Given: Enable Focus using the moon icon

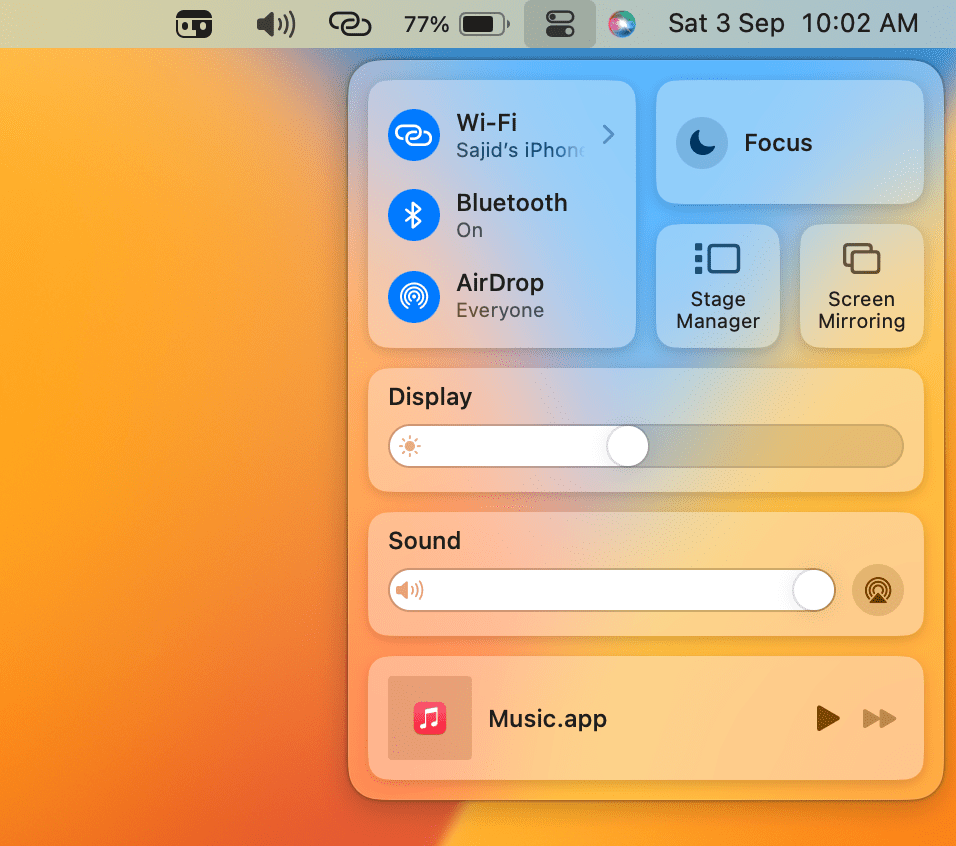Looking at the screenshot, I should point(702,143).
